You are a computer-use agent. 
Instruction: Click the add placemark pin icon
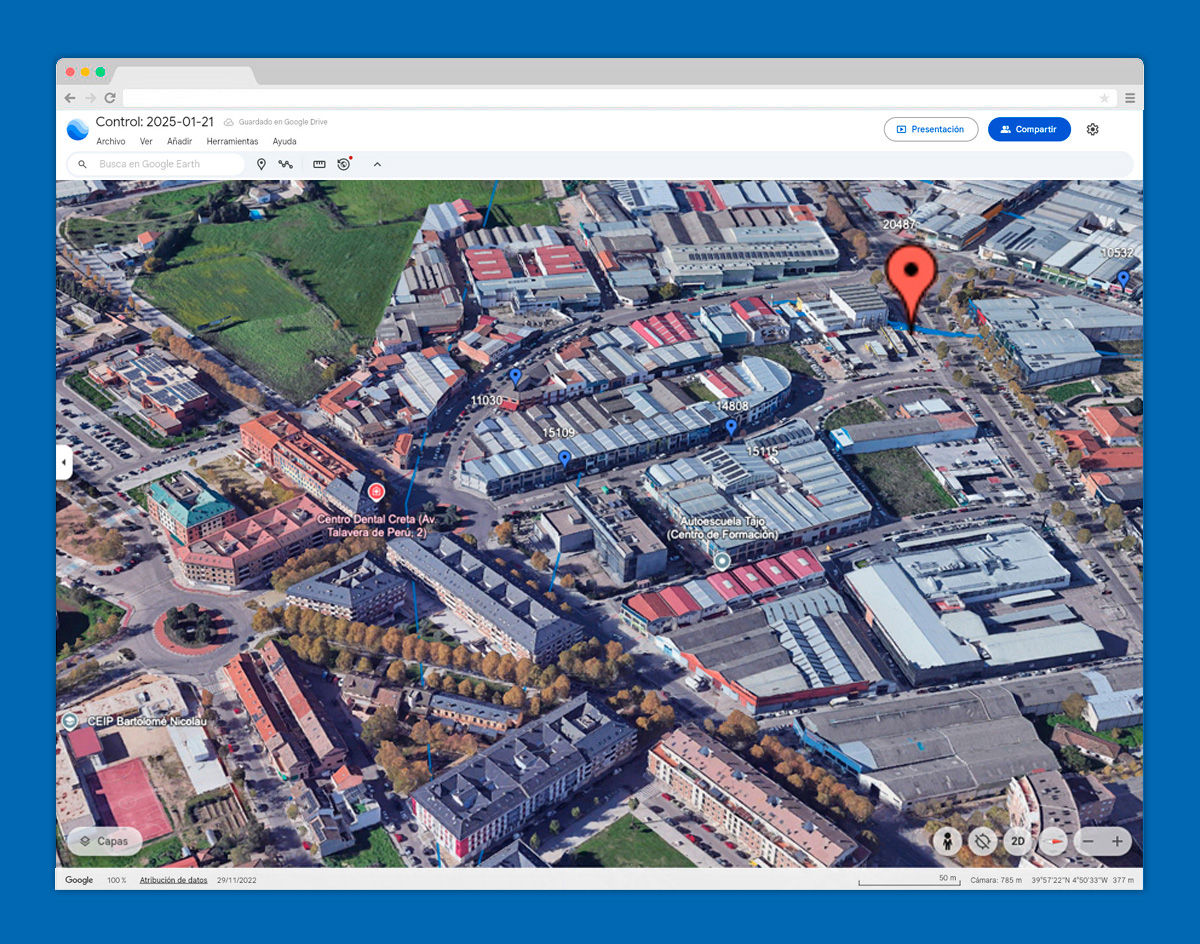pyautogui.click(x=261, y=164)
